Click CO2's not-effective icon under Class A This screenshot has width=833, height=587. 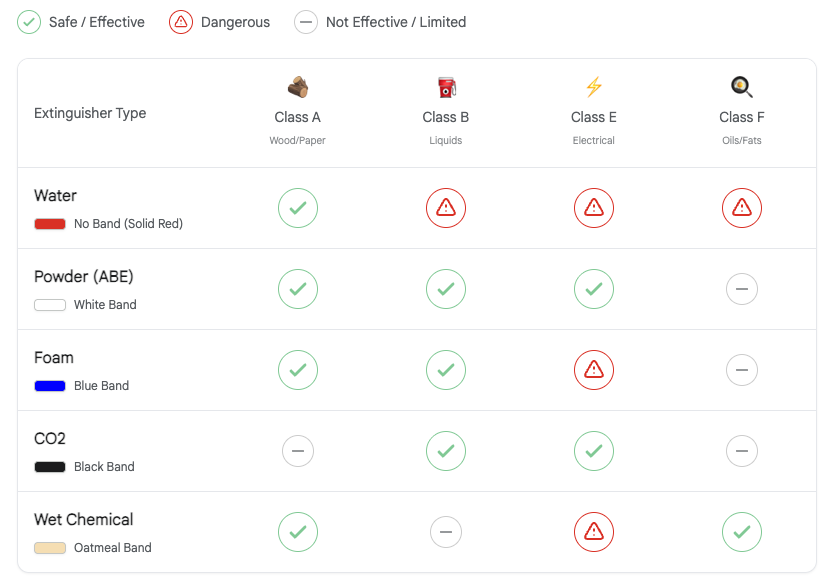298,451
